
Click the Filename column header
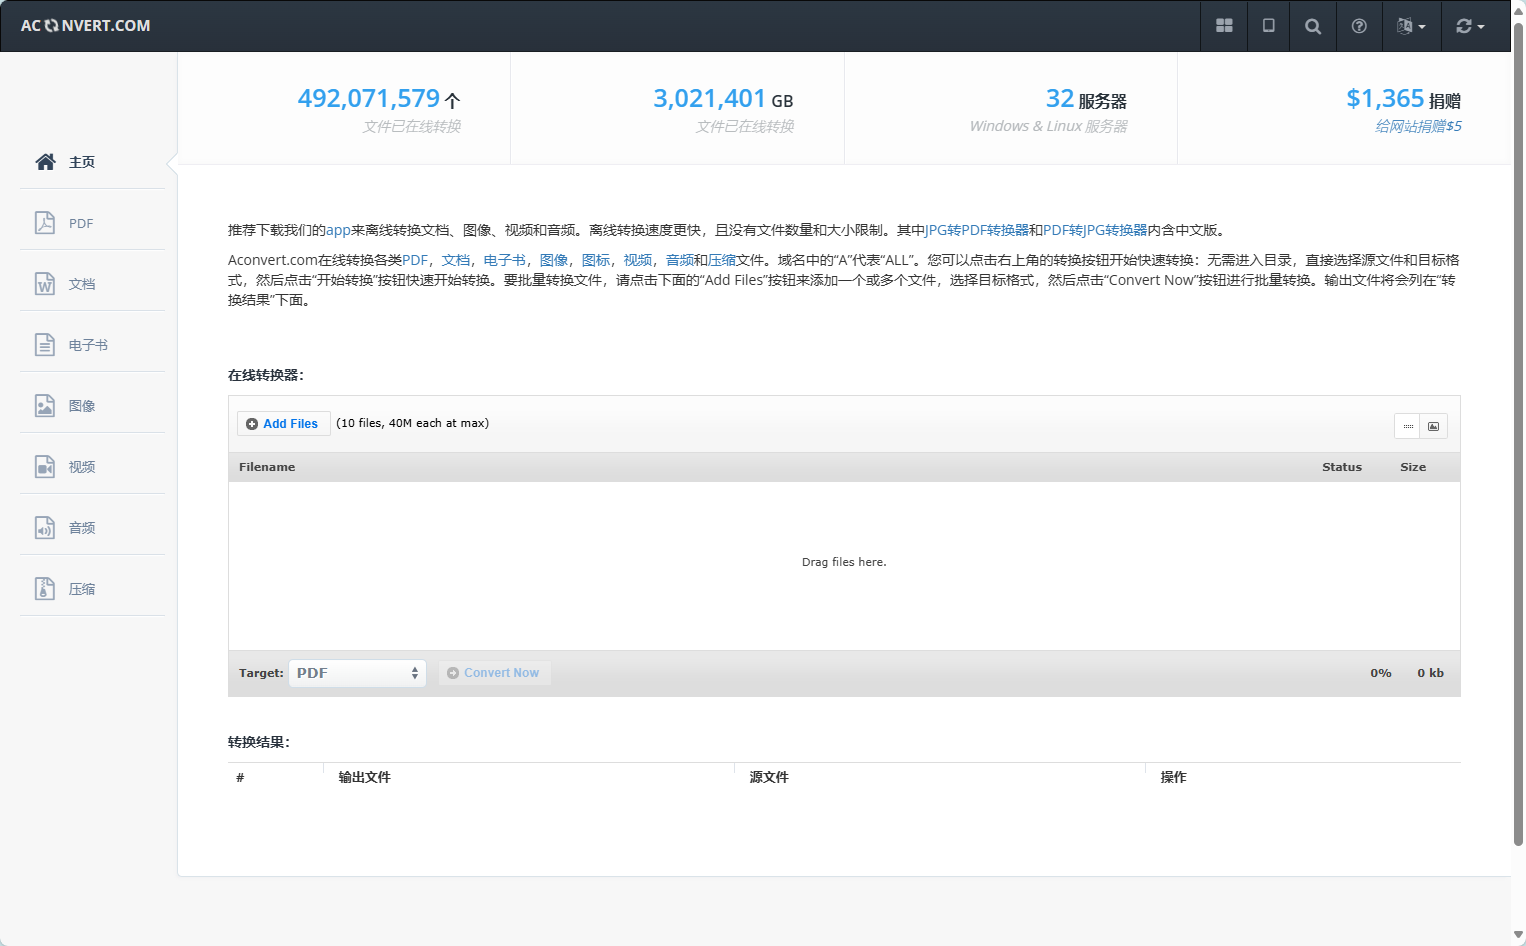267,467
